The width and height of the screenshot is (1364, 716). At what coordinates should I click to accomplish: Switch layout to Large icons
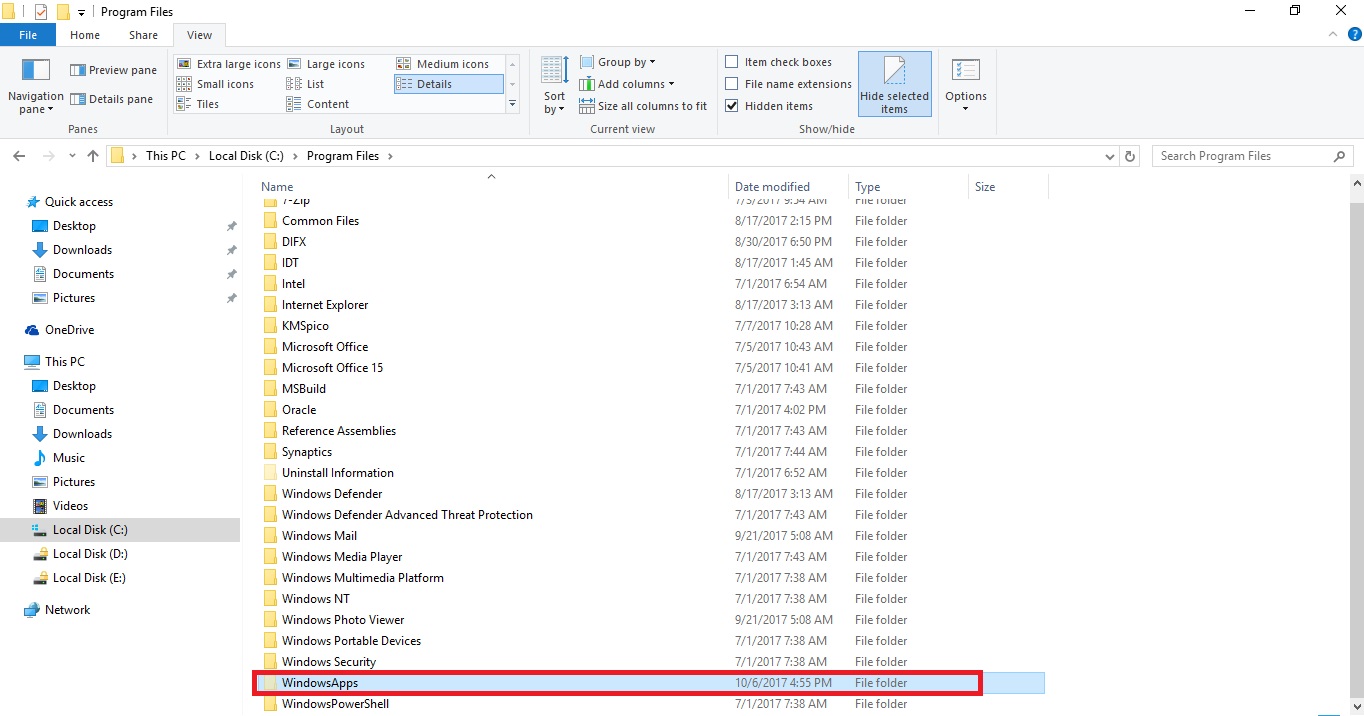click(x=332, y=63)
